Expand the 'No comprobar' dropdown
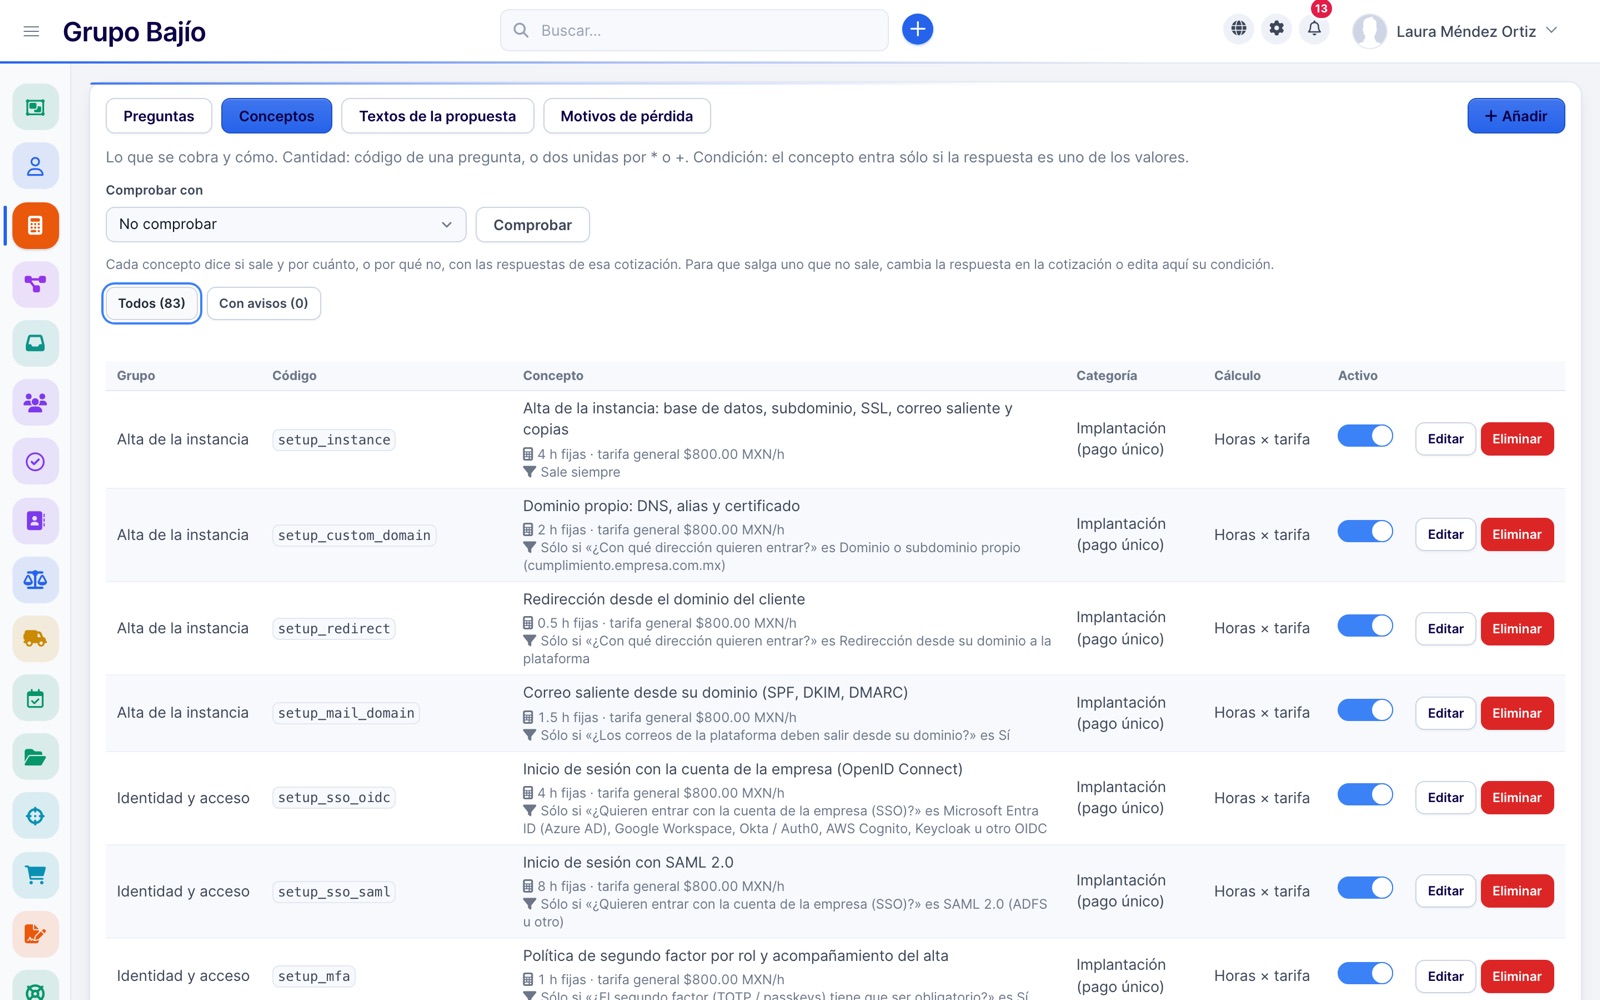The image size is (1600, 1000). pyautogui.click(x=286, y=224)
